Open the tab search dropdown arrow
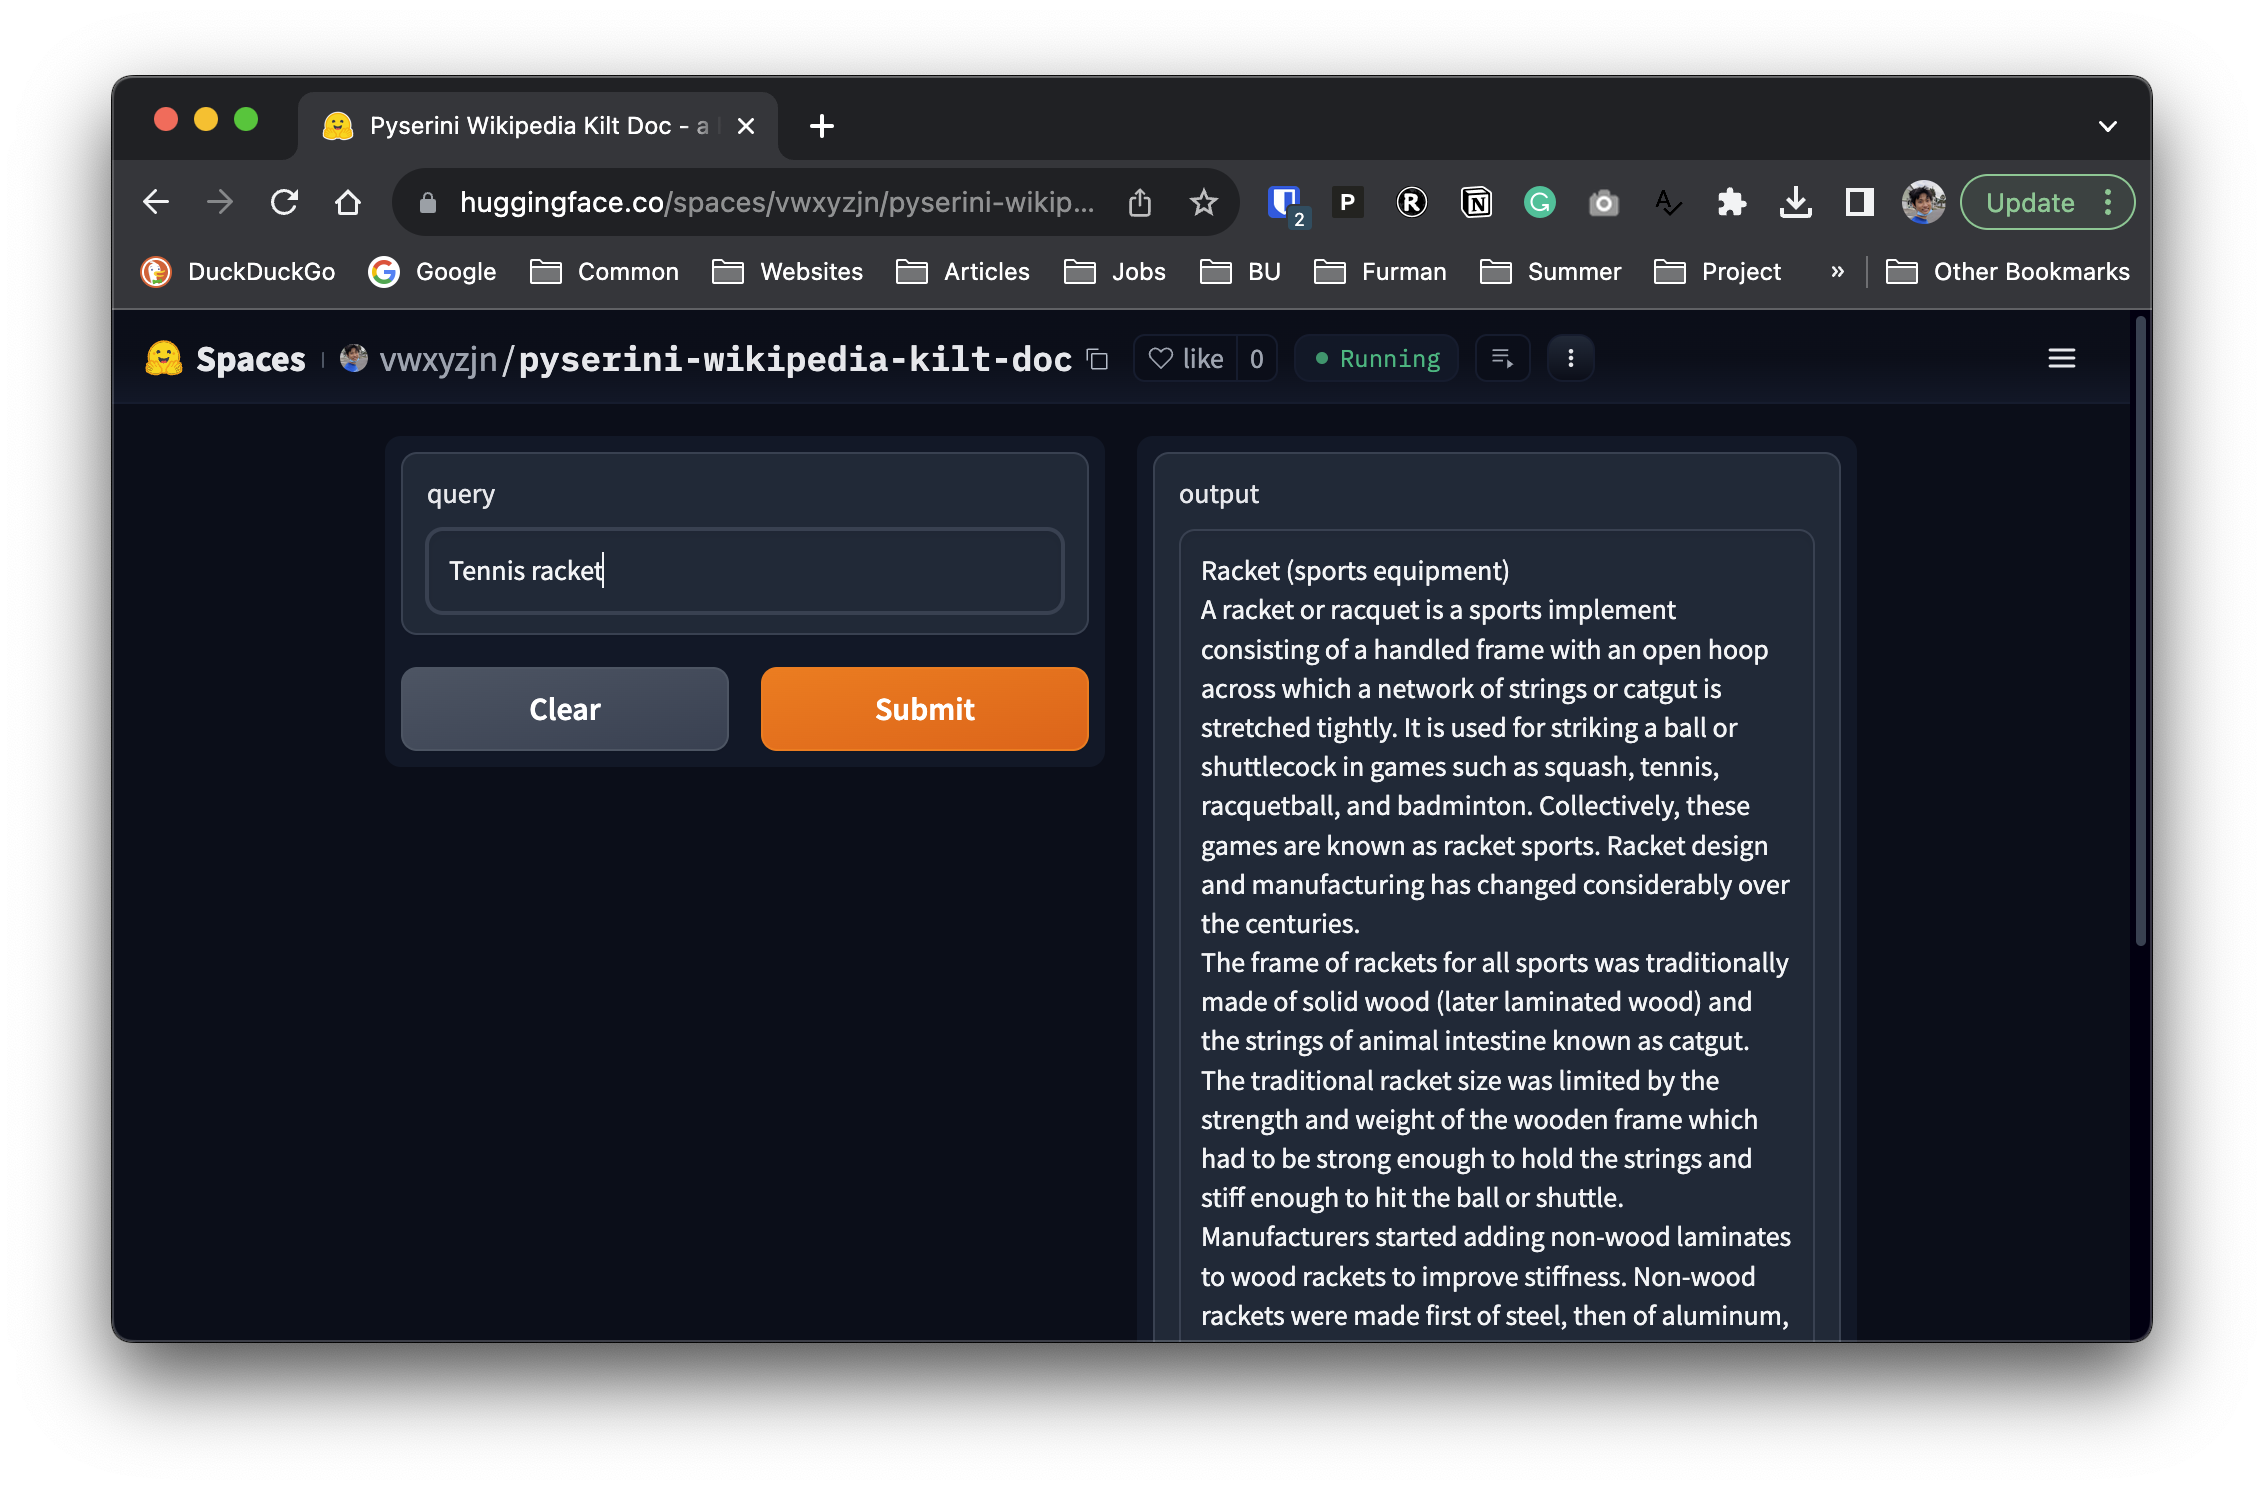Screen dimensions: 2264x1490 (2108, 126)
